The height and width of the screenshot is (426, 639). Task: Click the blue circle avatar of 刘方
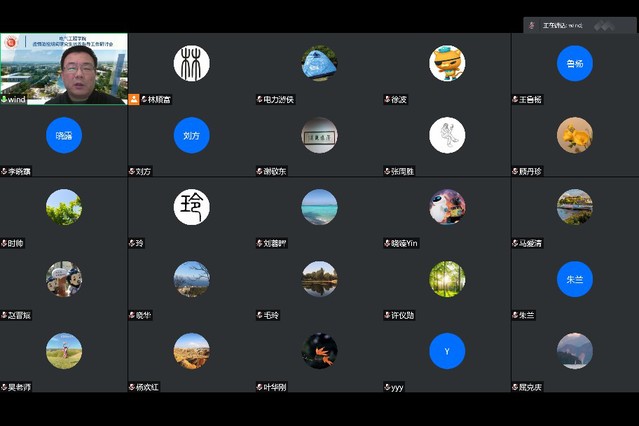tap(191, 135)
